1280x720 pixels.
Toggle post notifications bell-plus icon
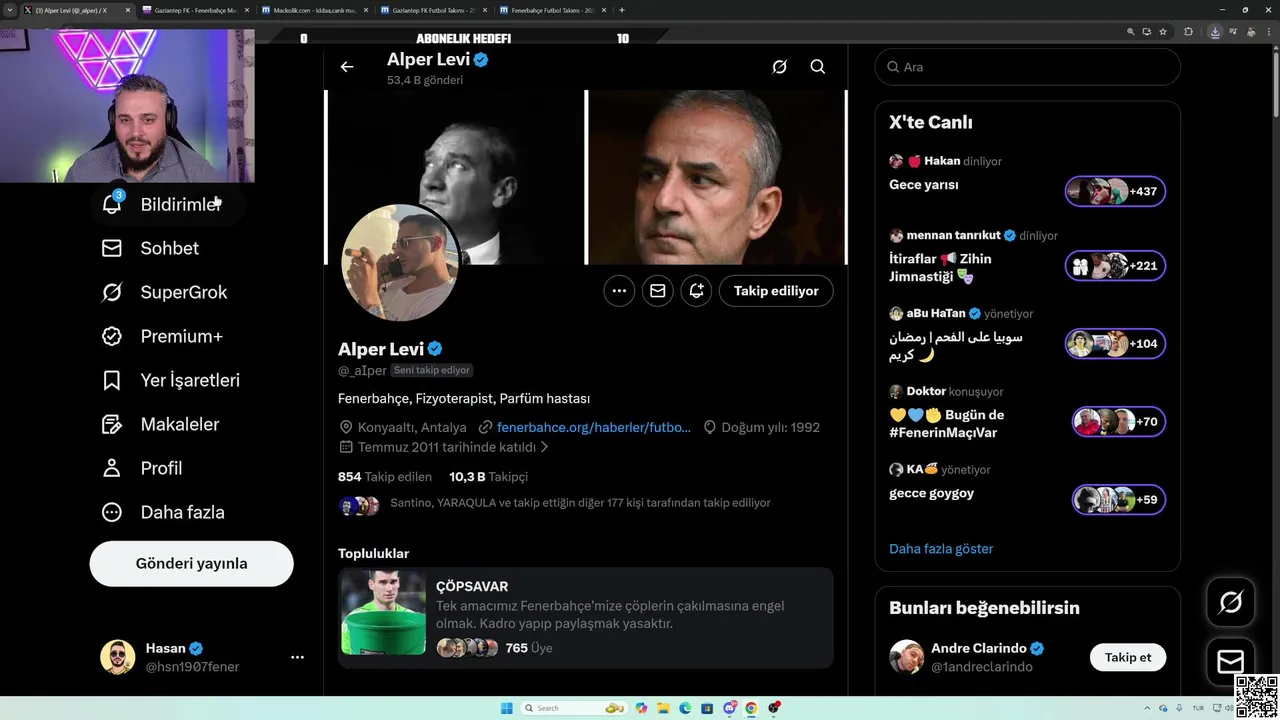coord(696,291)
